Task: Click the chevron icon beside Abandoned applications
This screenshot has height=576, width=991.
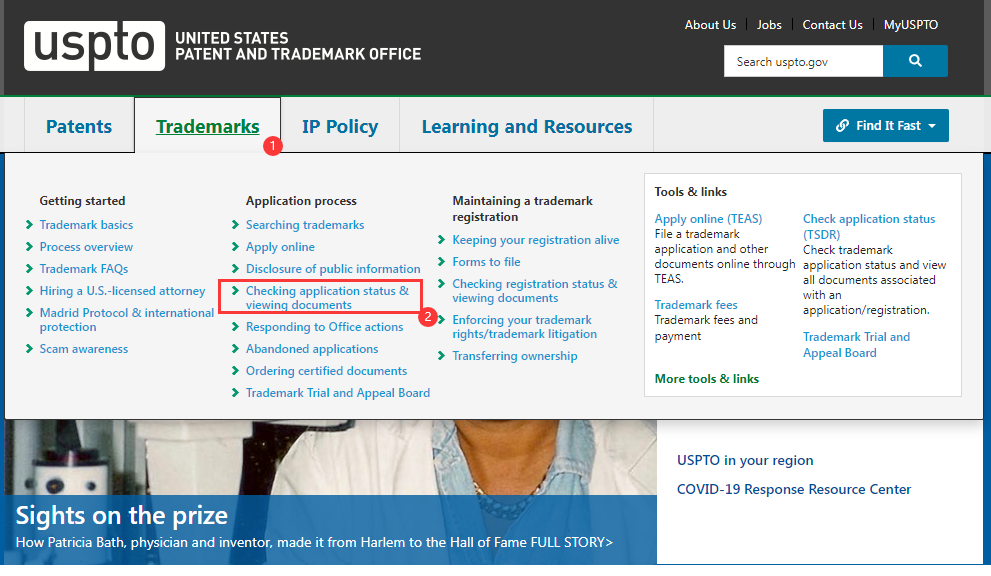Action: 235,348
